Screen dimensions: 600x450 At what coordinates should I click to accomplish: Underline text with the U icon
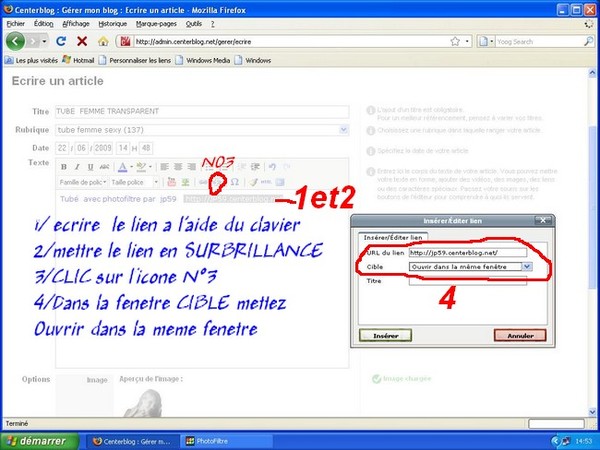point(90,167)
